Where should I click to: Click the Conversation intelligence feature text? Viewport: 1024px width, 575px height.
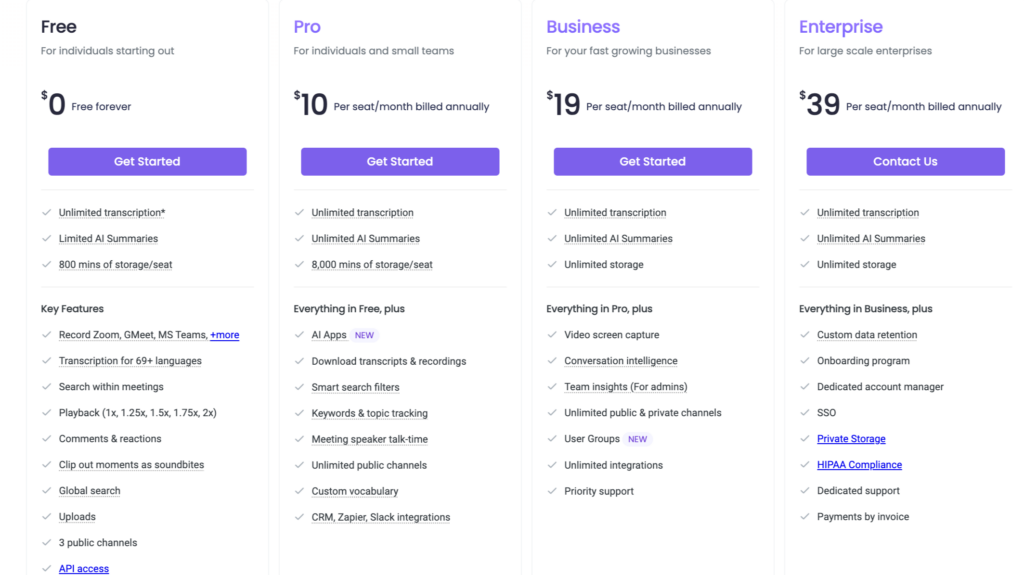pyautogui.click(x=620, y=361)
